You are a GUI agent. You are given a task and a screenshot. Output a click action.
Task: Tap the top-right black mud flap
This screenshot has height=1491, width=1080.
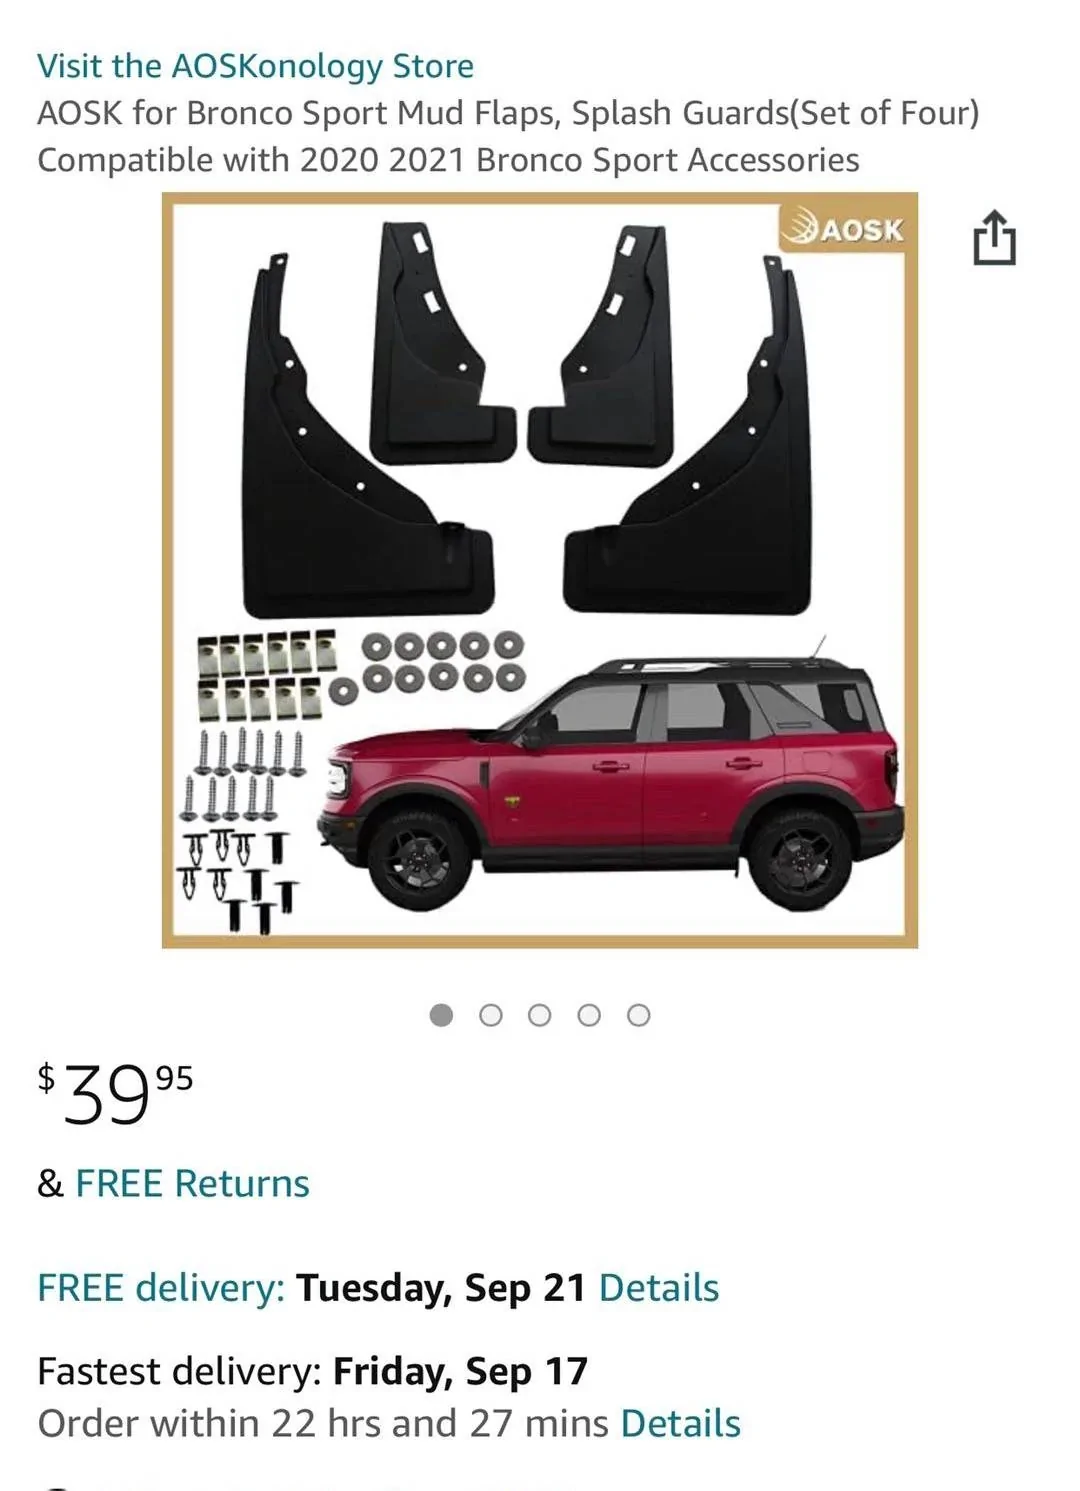tap(598, 345)
